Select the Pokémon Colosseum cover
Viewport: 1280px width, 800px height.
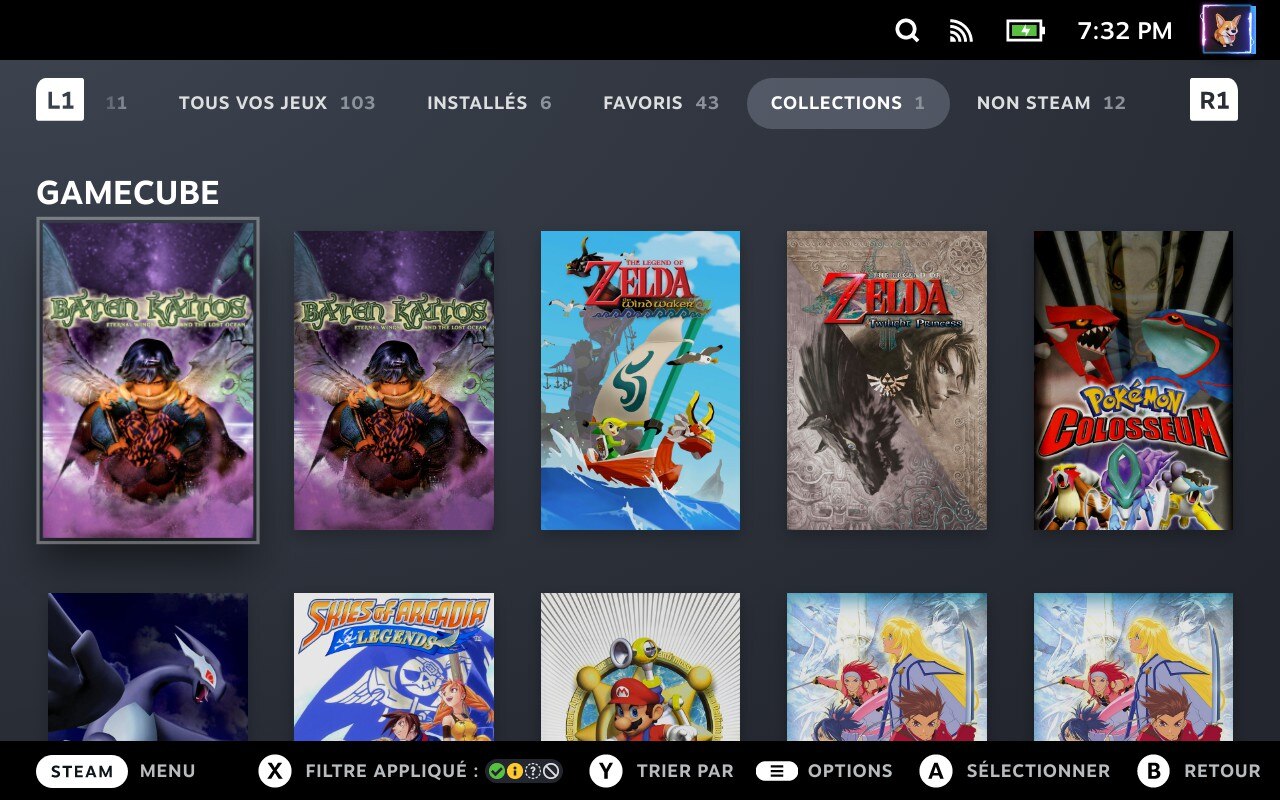coord(1133,380)
